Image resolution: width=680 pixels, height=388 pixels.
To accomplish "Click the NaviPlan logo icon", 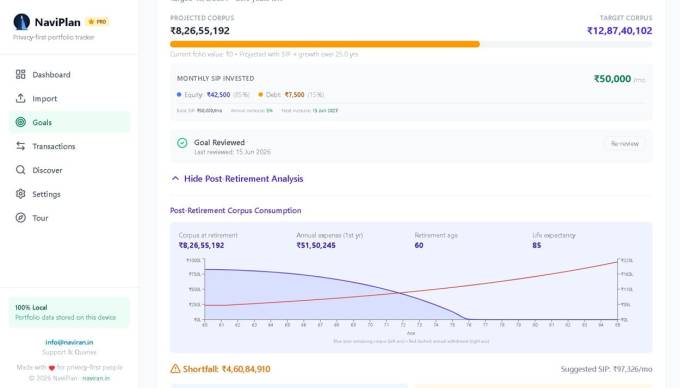I will coord(21,22).
